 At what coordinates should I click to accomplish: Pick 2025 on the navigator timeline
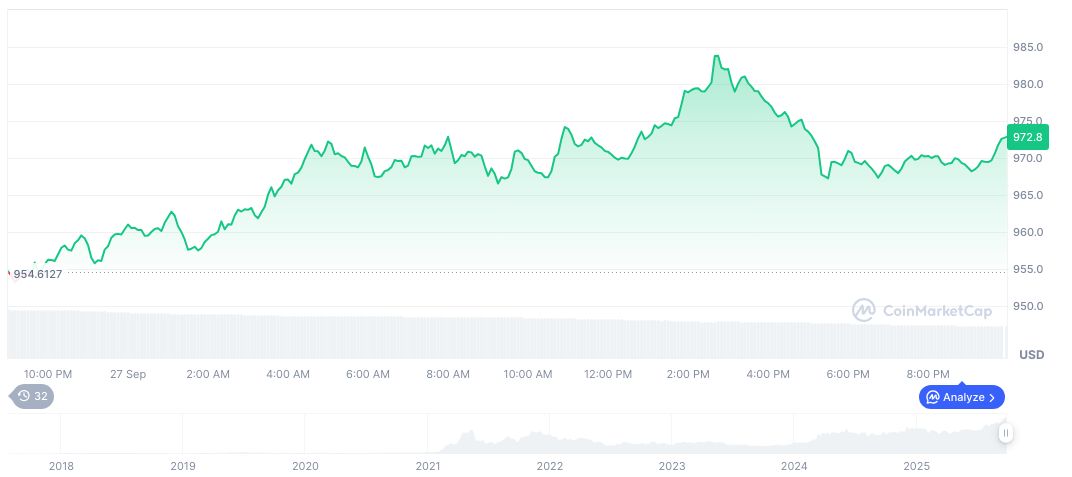coord(917,466)
